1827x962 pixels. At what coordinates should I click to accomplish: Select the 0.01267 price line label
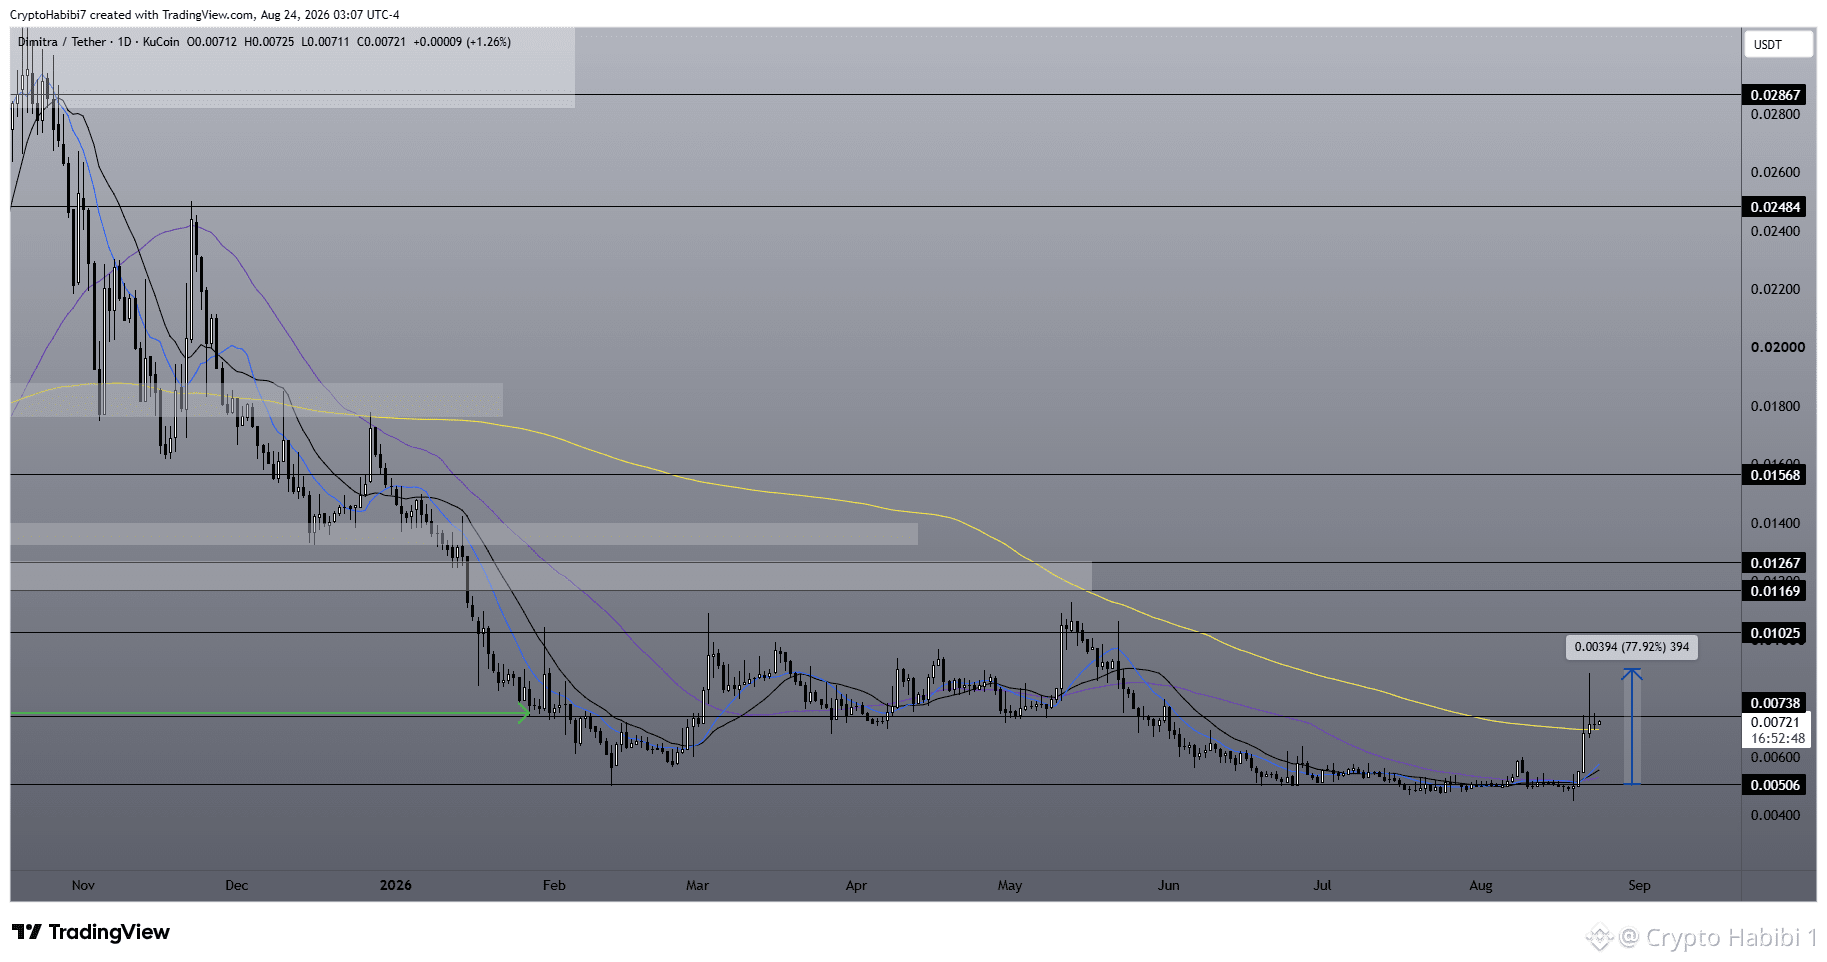click(x=1776, y=563)
